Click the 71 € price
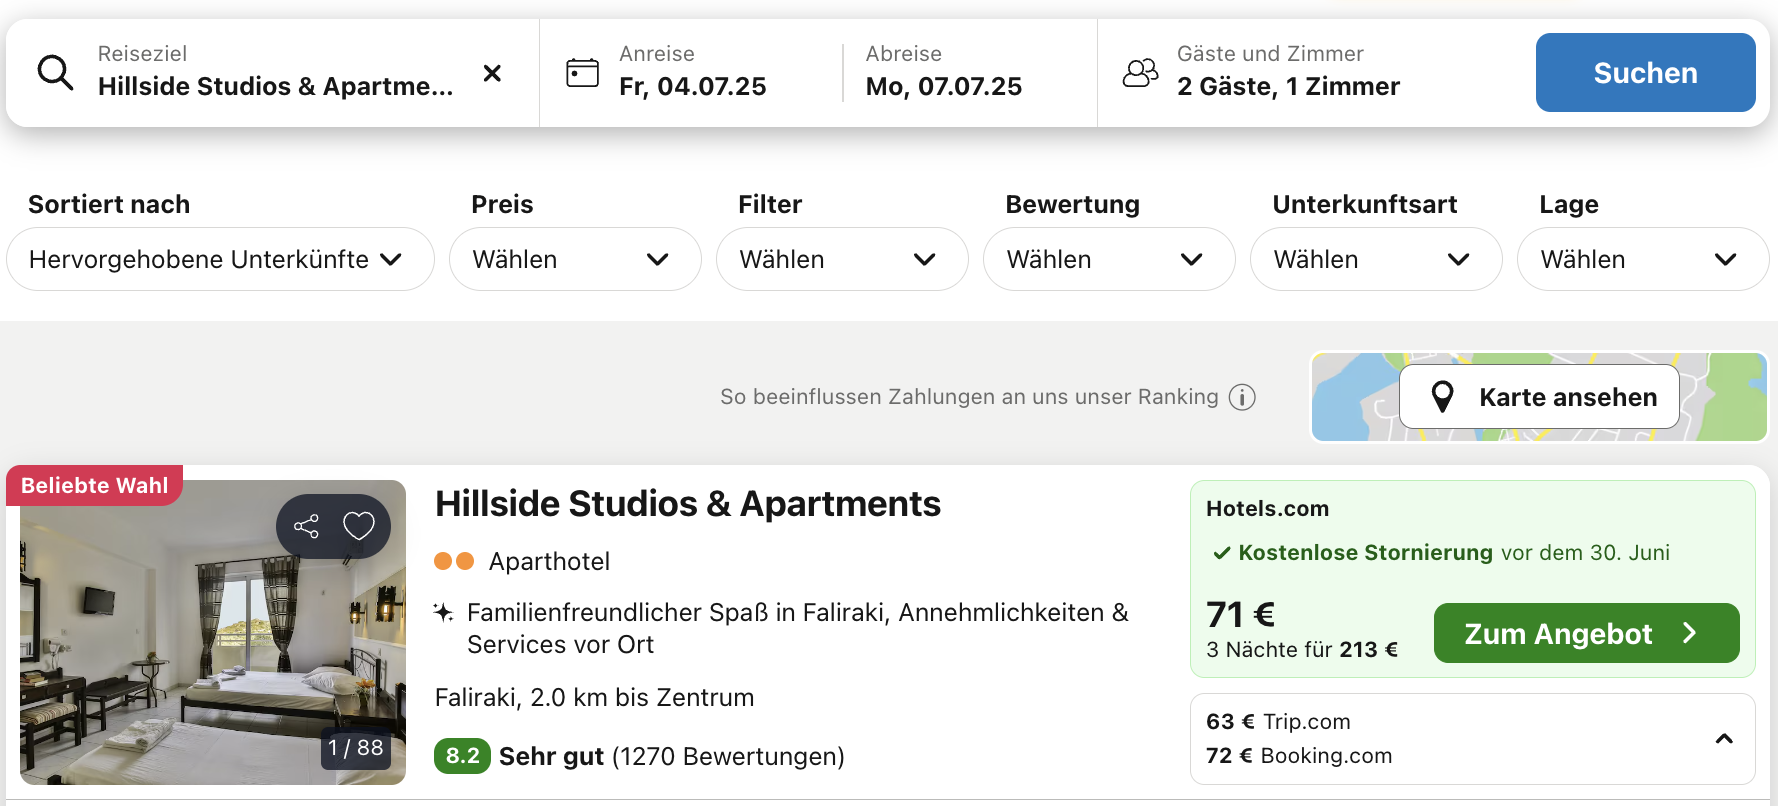This screenshot has height=806, width=1778. tap(1240, 614)
